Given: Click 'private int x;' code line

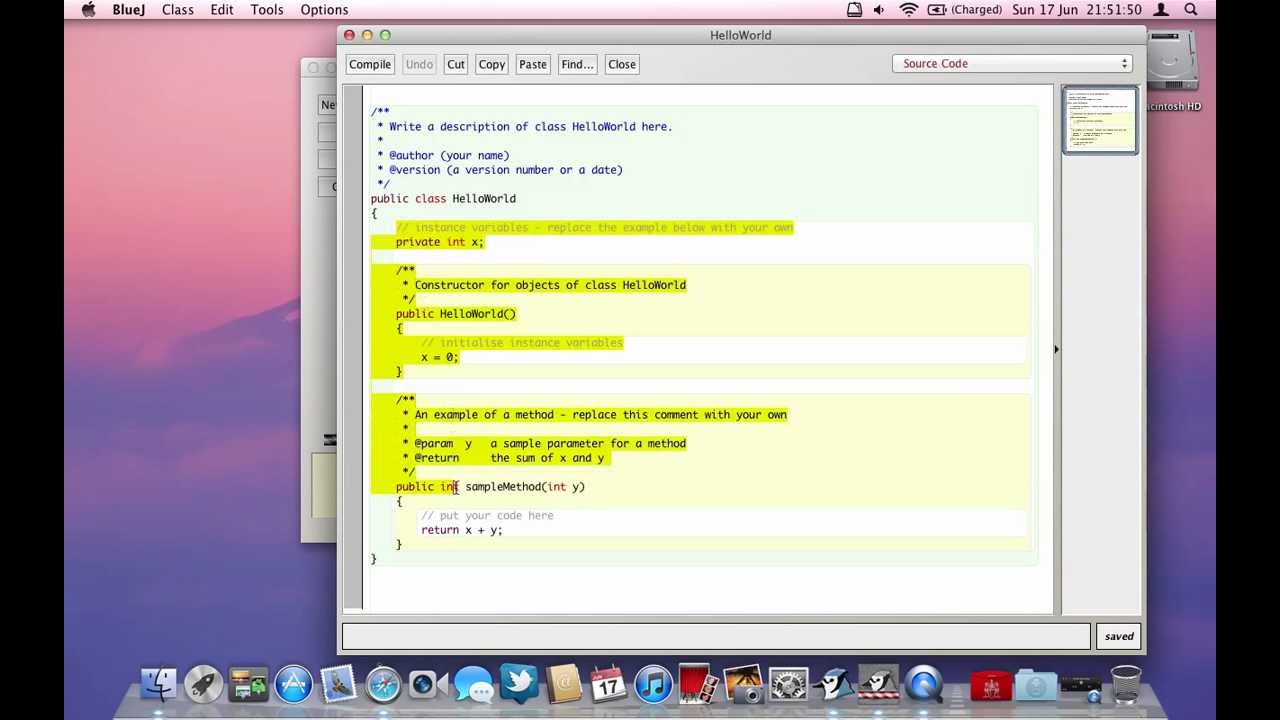Looking at the screenshot, I should pos(439,242).
